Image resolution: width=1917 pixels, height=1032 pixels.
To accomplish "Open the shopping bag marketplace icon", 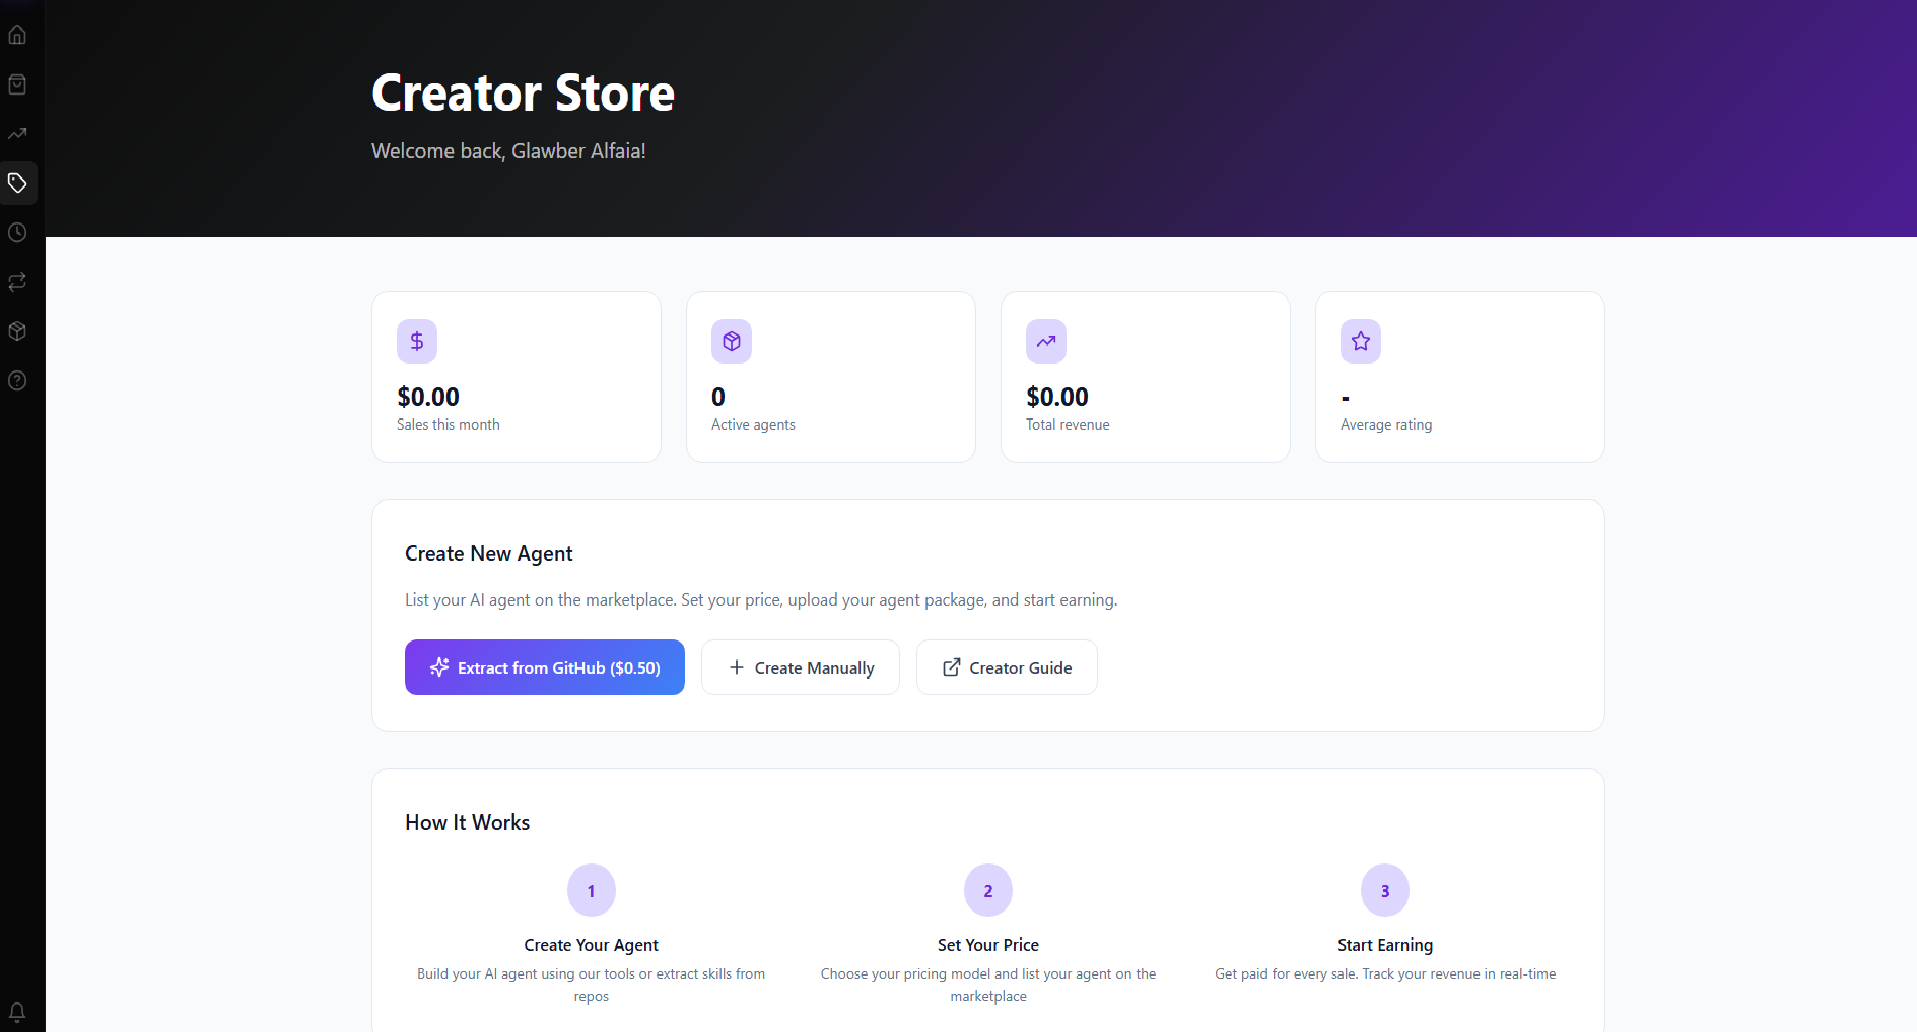I will pyautogui.click(x=17, y=84).
